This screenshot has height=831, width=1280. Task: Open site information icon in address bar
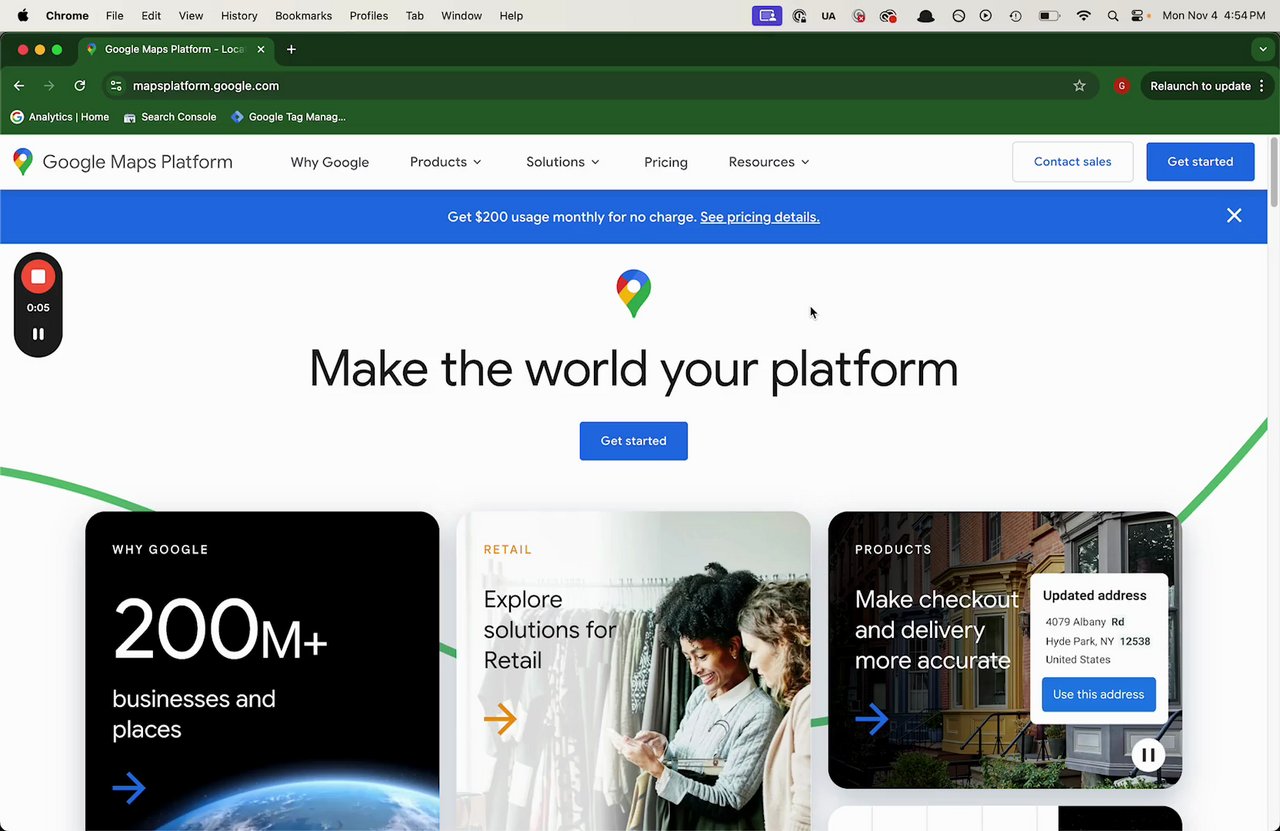click(116, 86)
